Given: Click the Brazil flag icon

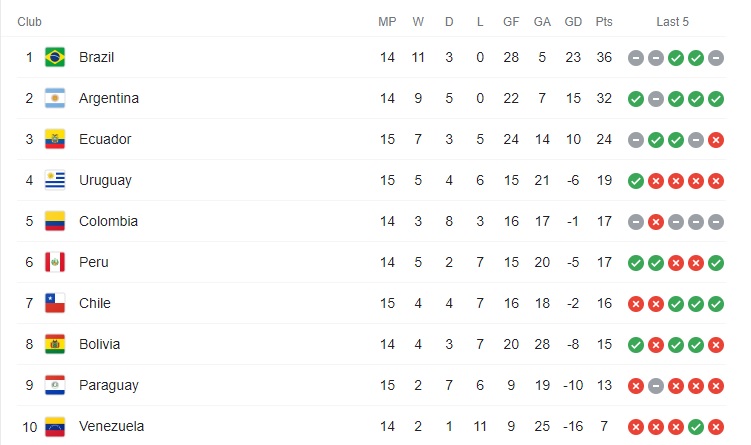Looking at the screenshot, I should click(55, 58).
